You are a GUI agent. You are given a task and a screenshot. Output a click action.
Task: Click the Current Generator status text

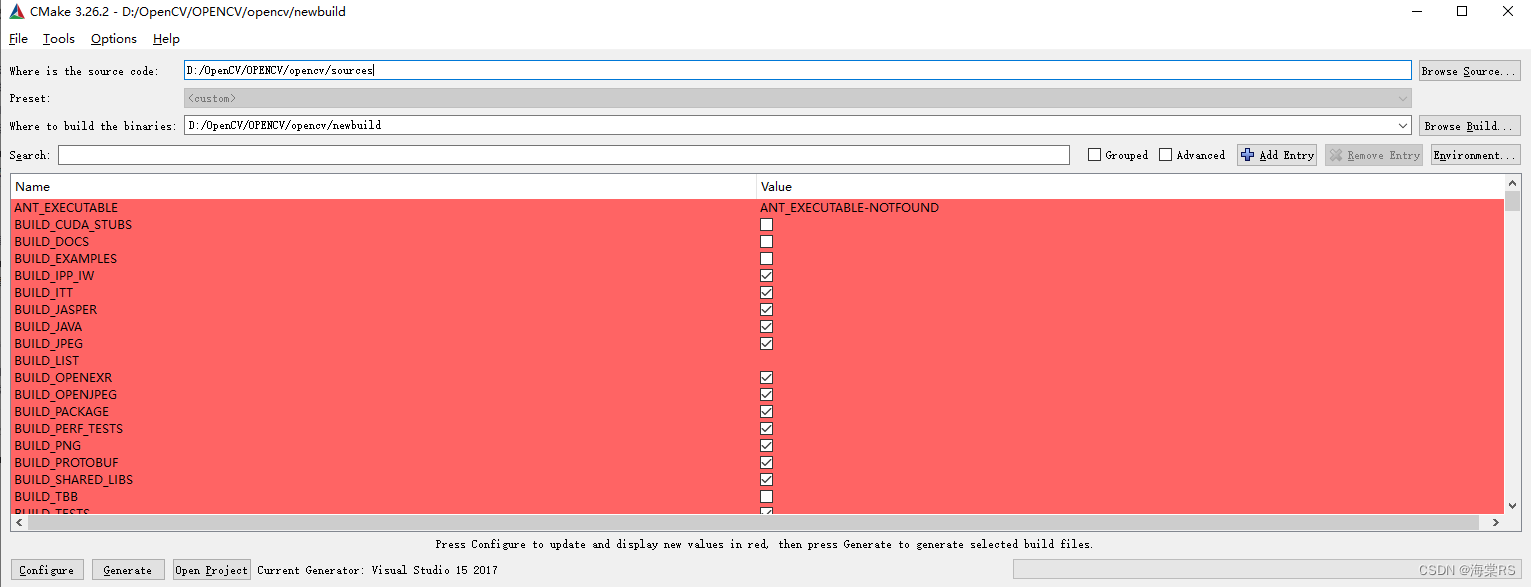377,570
